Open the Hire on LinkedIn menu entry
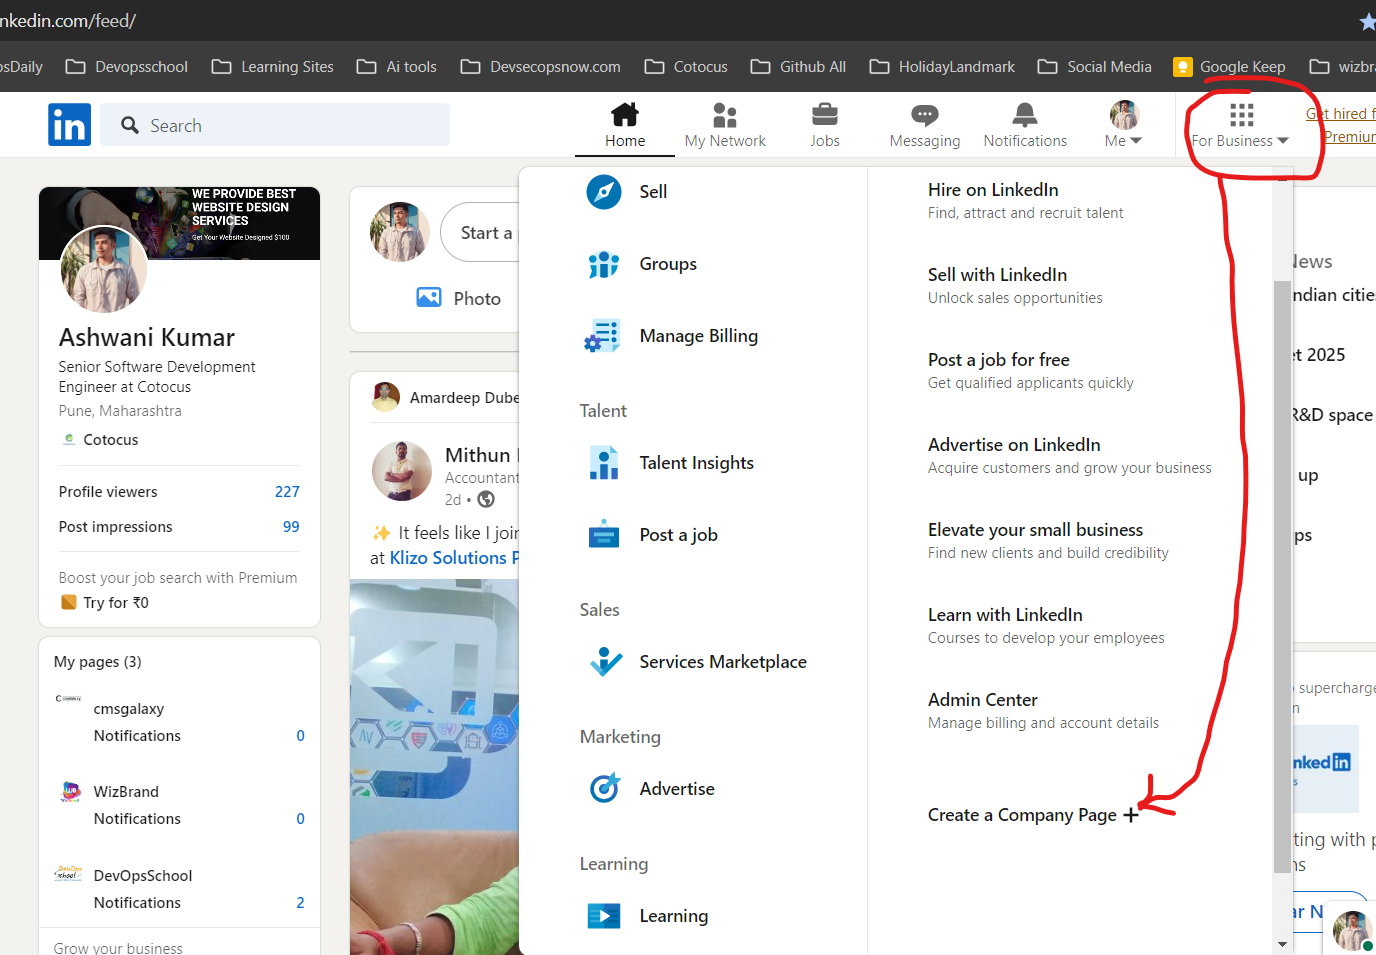Viewport: 1376px width, 955px height. [992, 189]
